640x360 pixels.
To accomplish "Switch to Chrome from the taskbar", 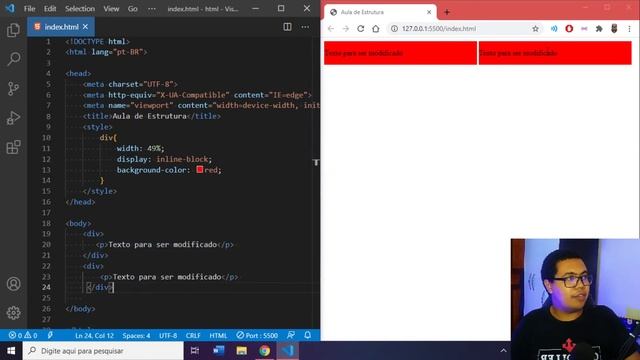I will [264, 351].
